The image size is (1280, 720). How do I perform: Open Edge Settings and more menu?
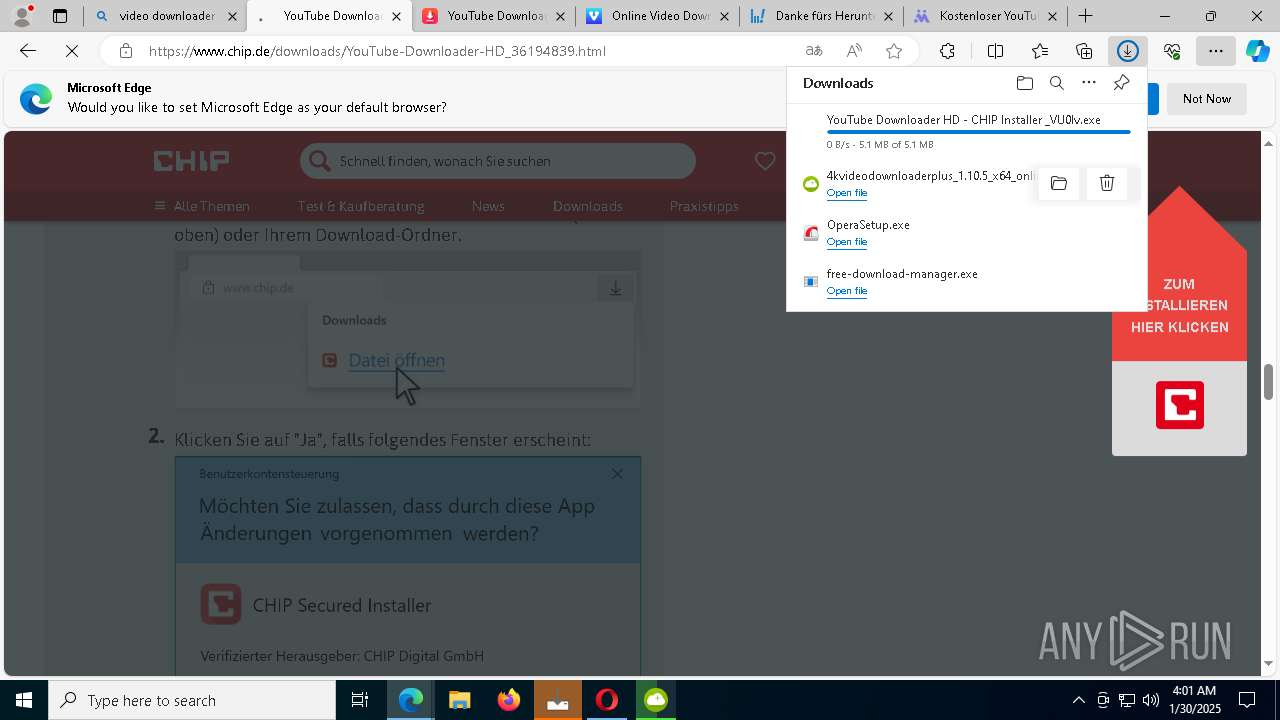(1216, 51)
